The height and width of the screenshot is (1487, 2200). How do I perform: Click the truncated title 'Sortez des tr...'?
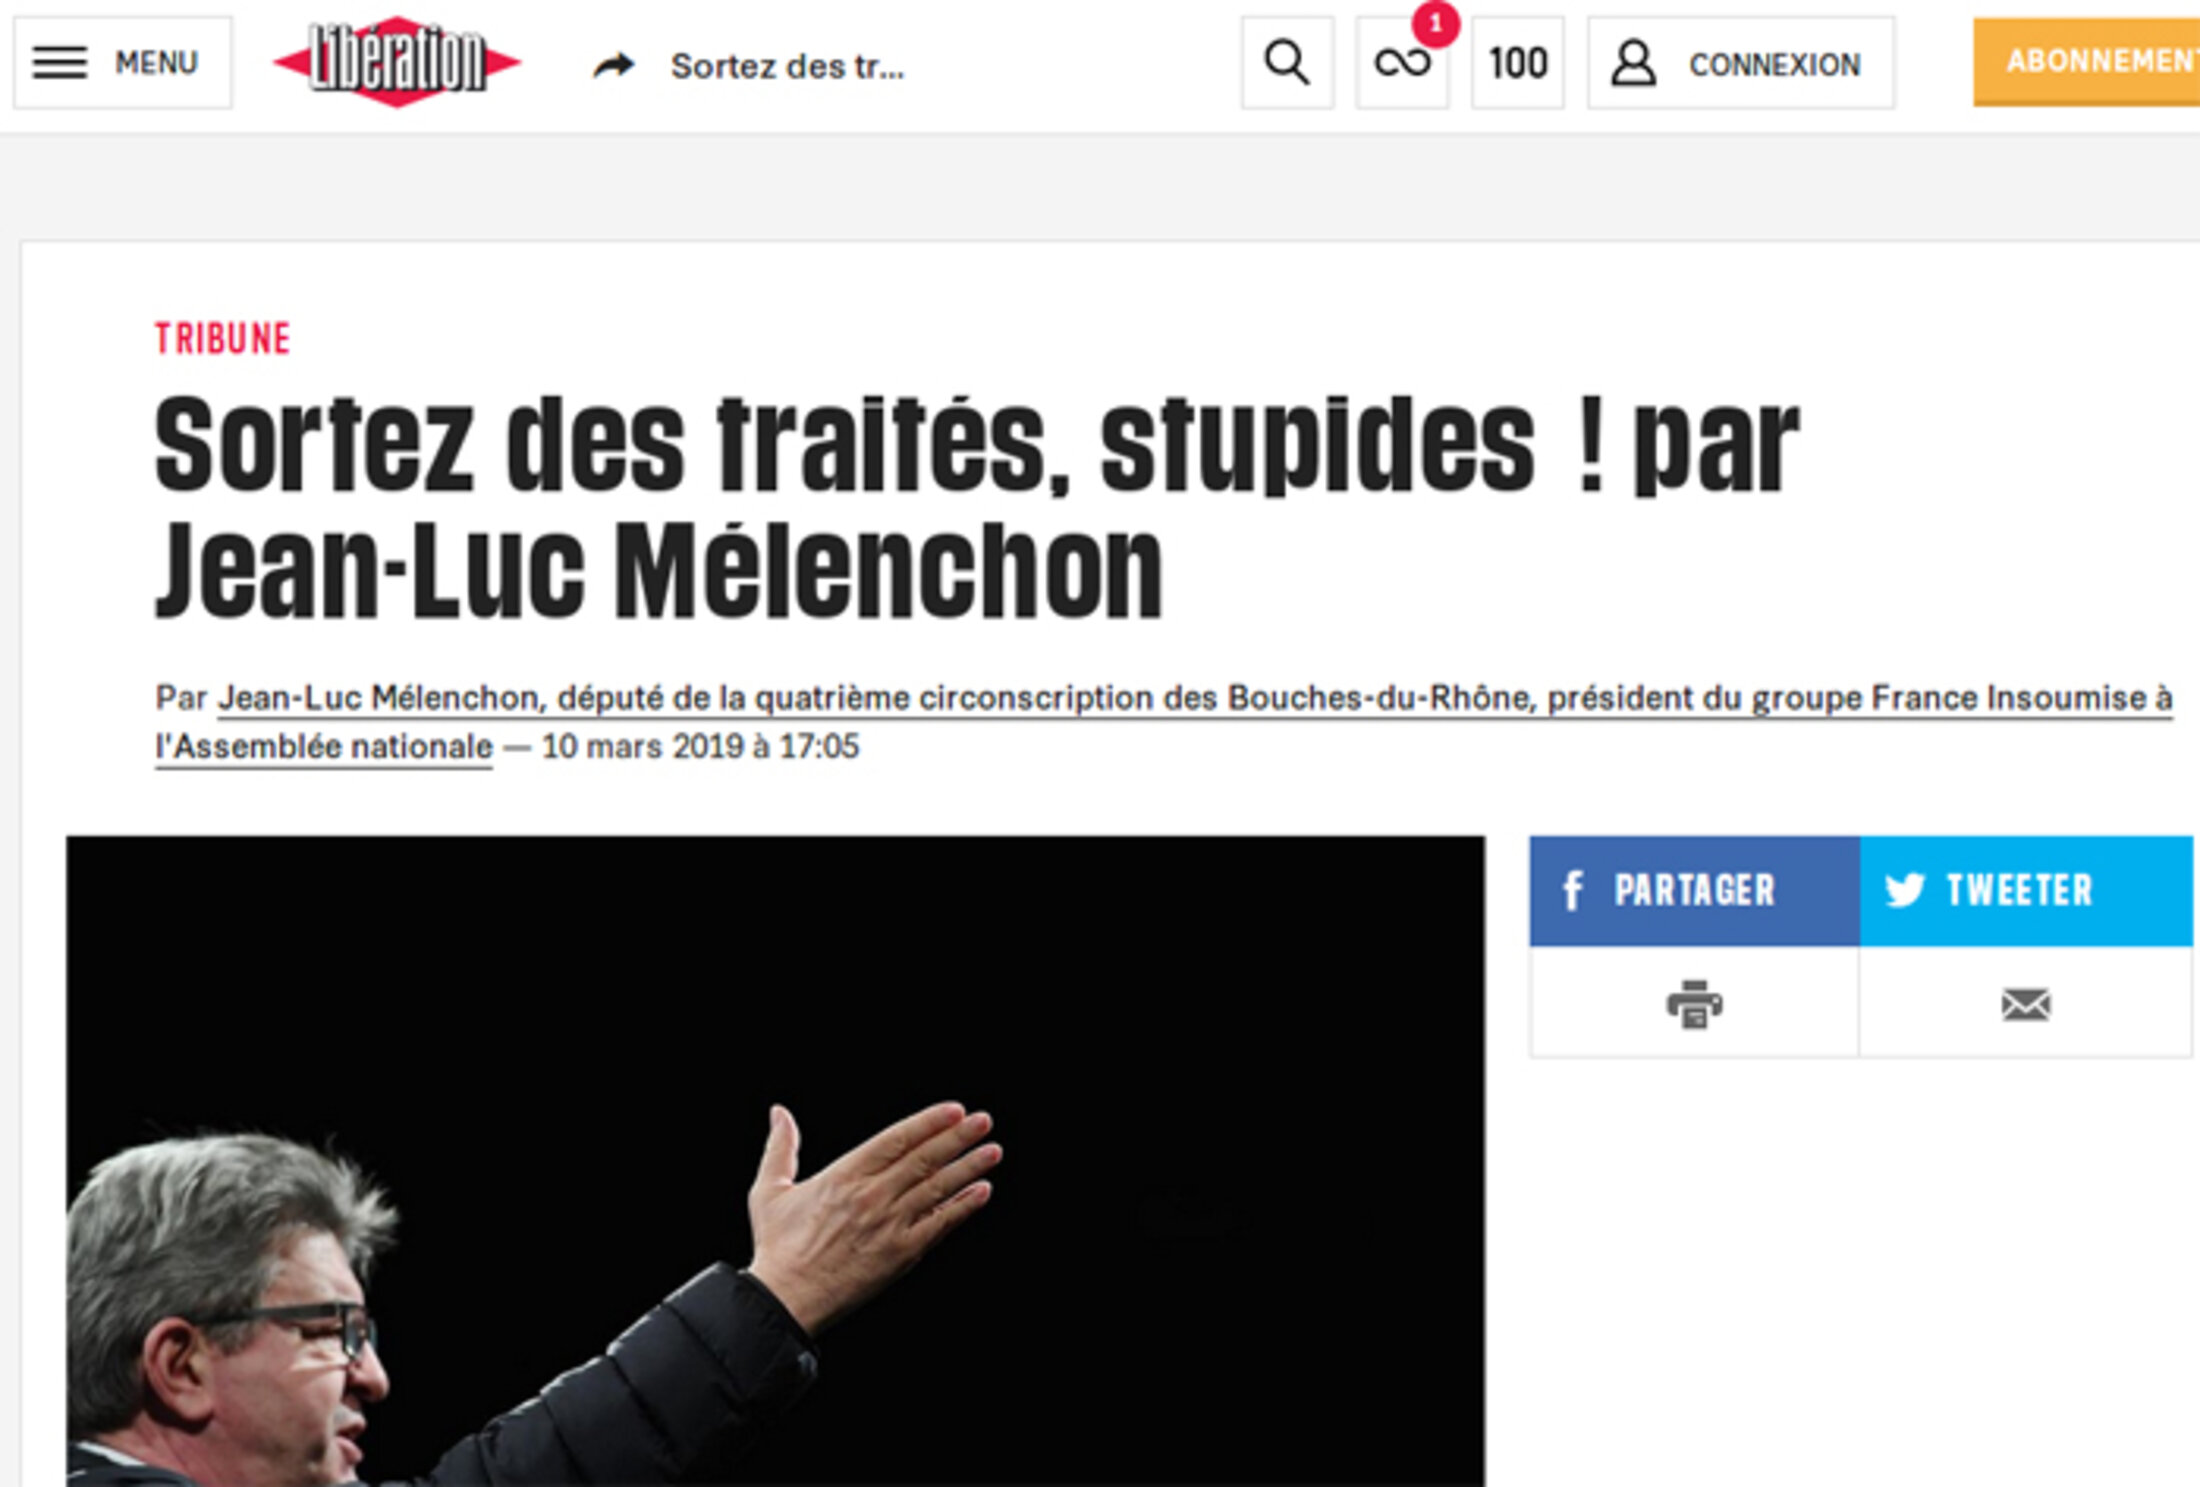pos(787,67)
